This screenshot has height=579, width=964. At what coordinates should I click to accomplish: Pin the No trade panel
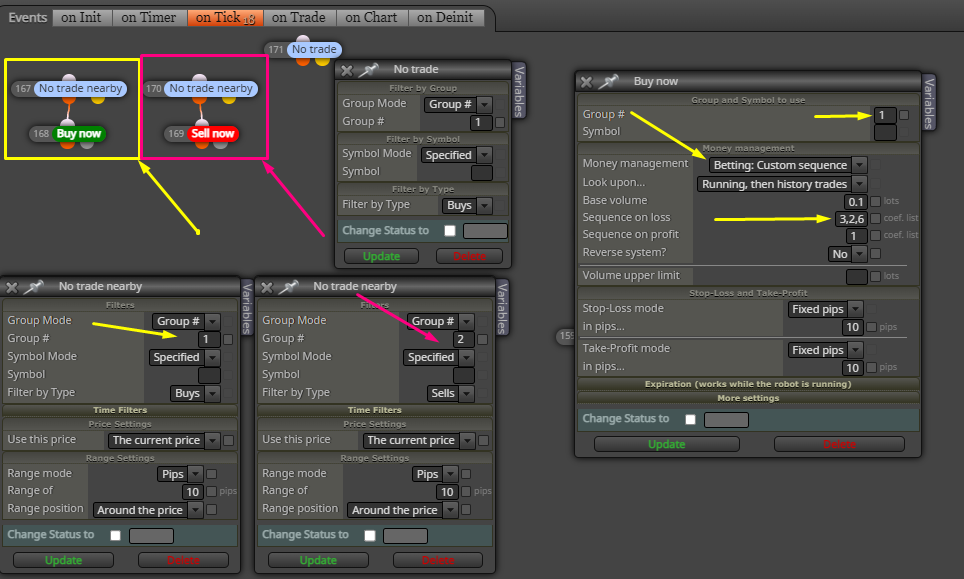tap(368, 70)
